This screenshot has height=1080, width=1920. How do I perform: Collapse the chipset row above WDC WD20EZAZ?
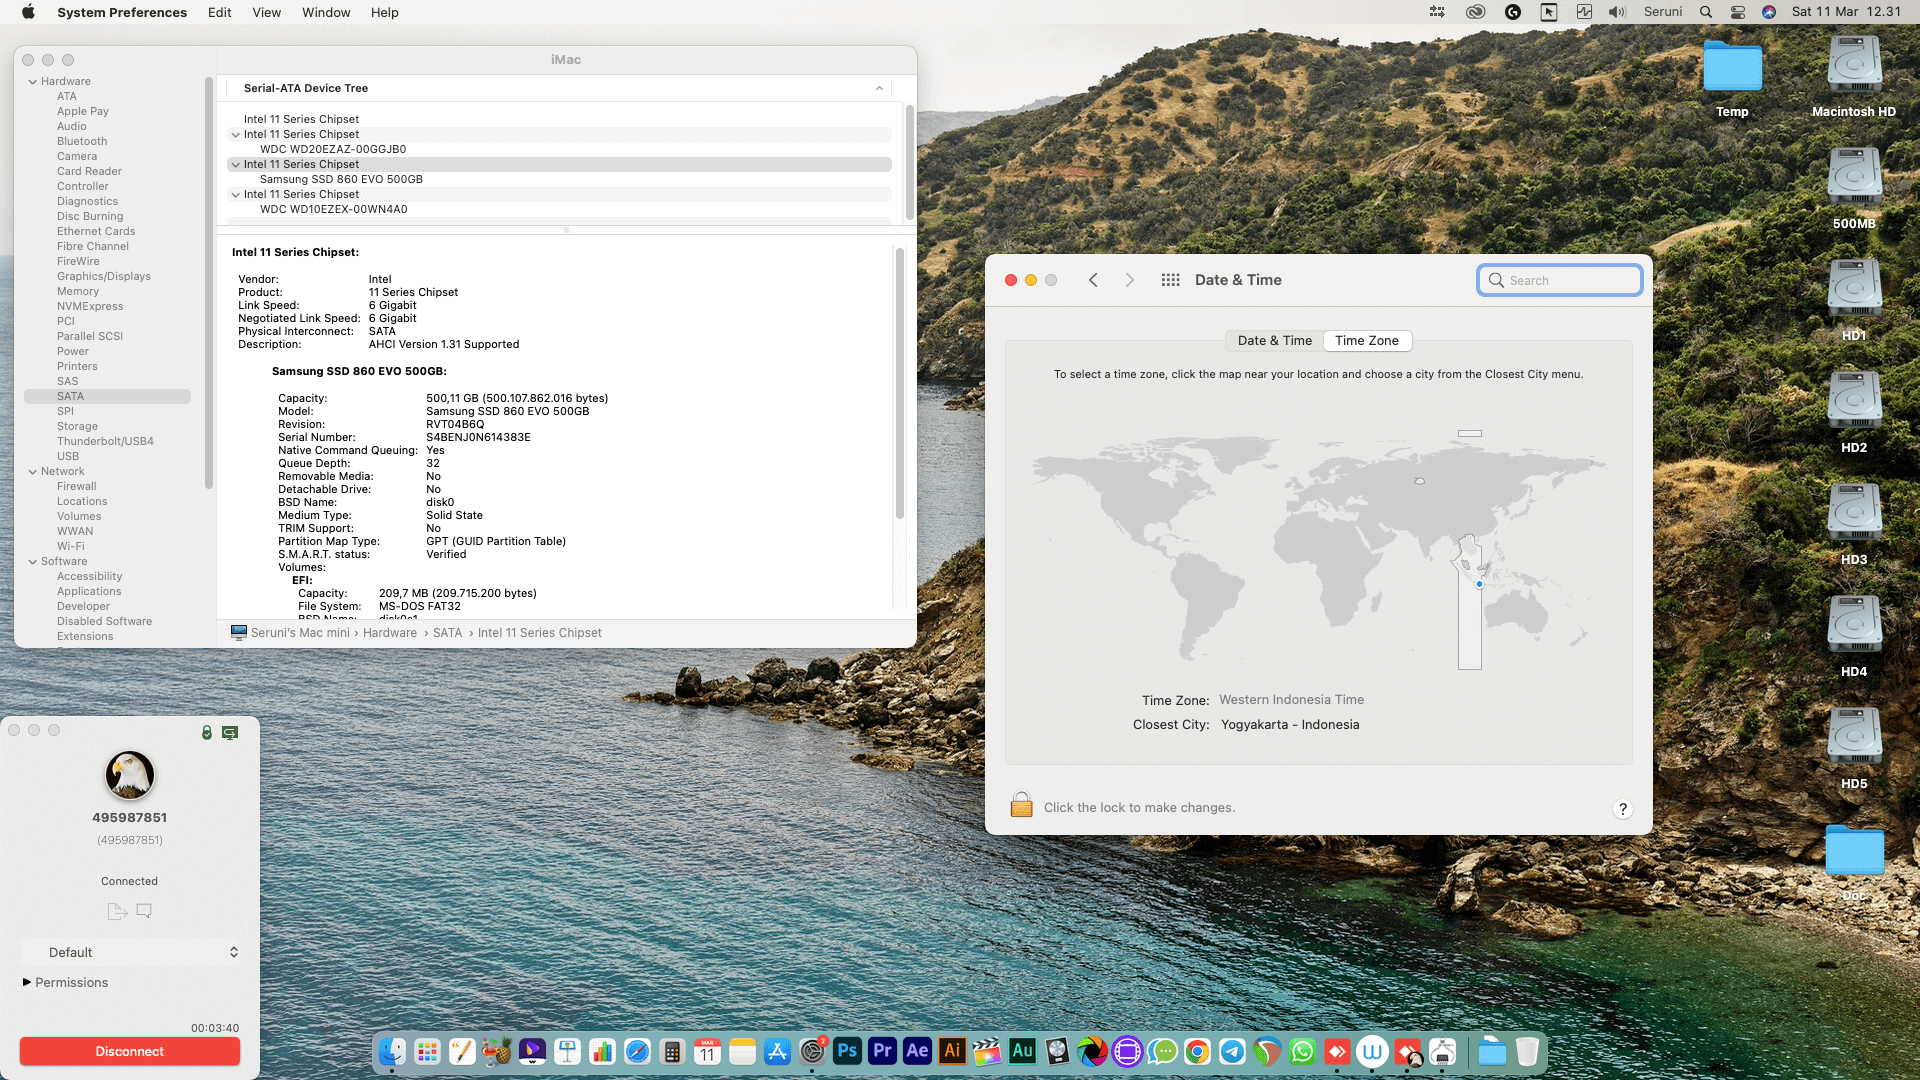(x=235, y=134)
